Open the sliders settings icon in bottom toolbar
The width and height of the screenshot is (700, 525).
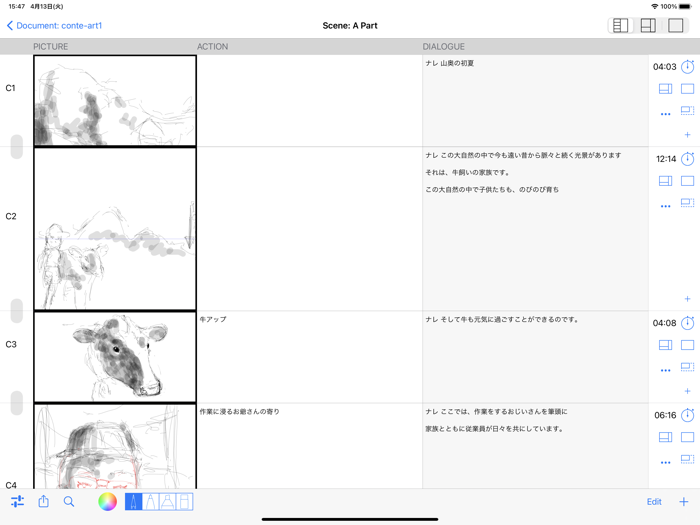17,501
